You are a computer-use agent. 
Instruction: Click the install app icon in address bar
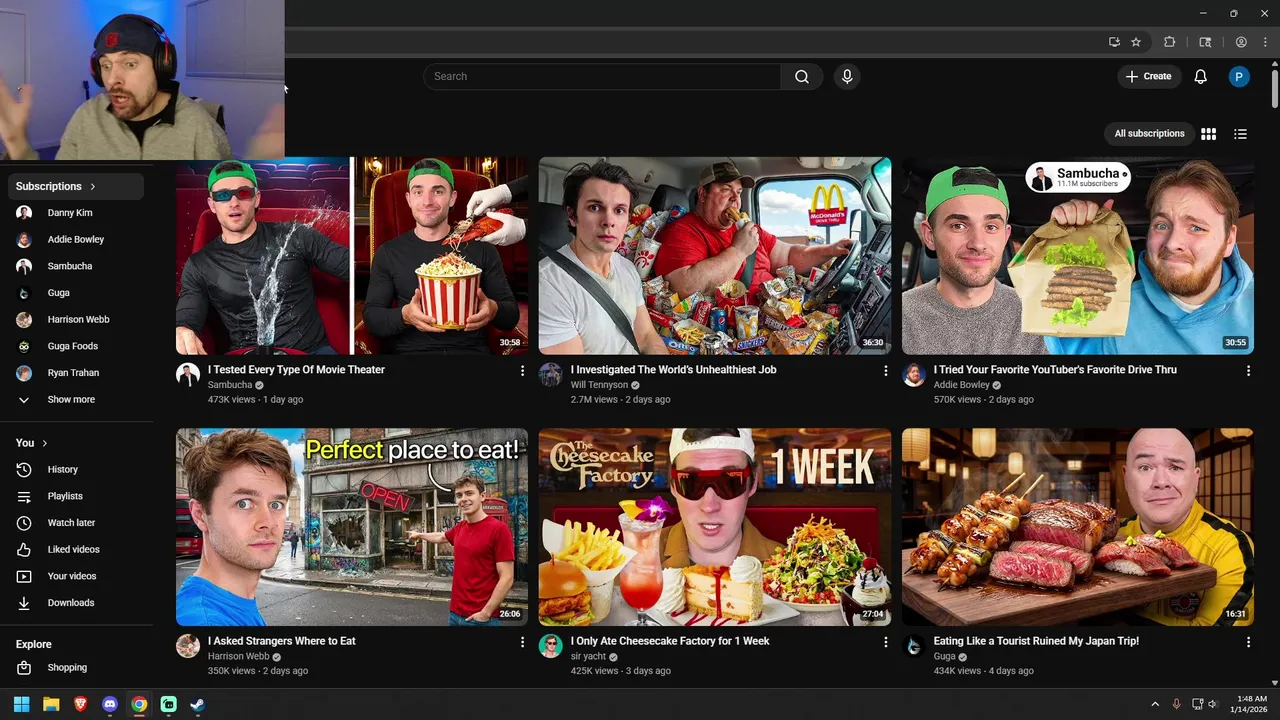1114,42
